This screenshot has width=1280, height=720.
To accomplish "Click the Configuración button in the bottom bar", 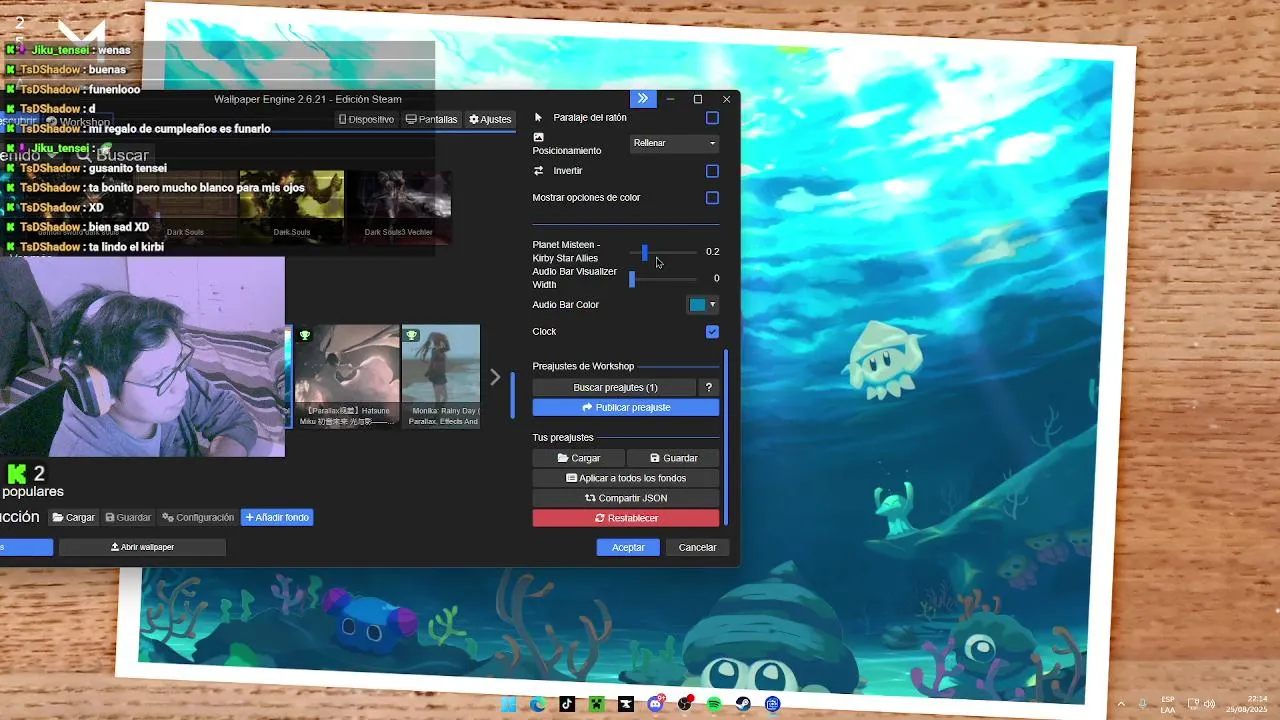I will [x=198, y=517].
